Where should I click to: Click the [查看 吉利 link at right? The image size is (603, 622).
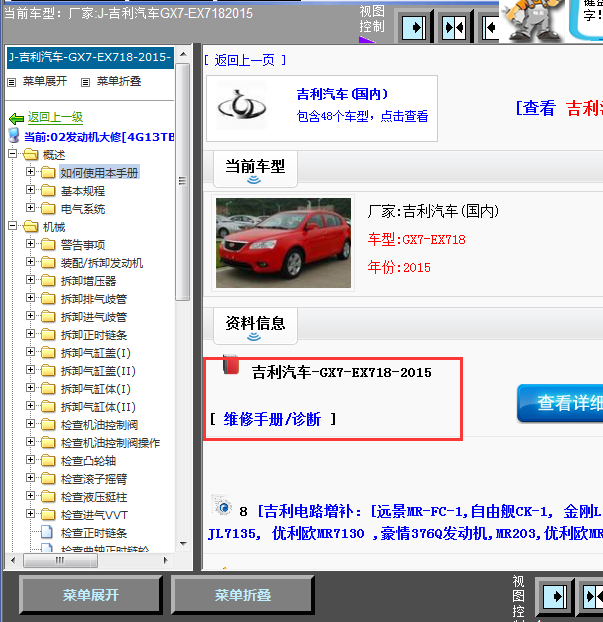(x=559, y=108)
